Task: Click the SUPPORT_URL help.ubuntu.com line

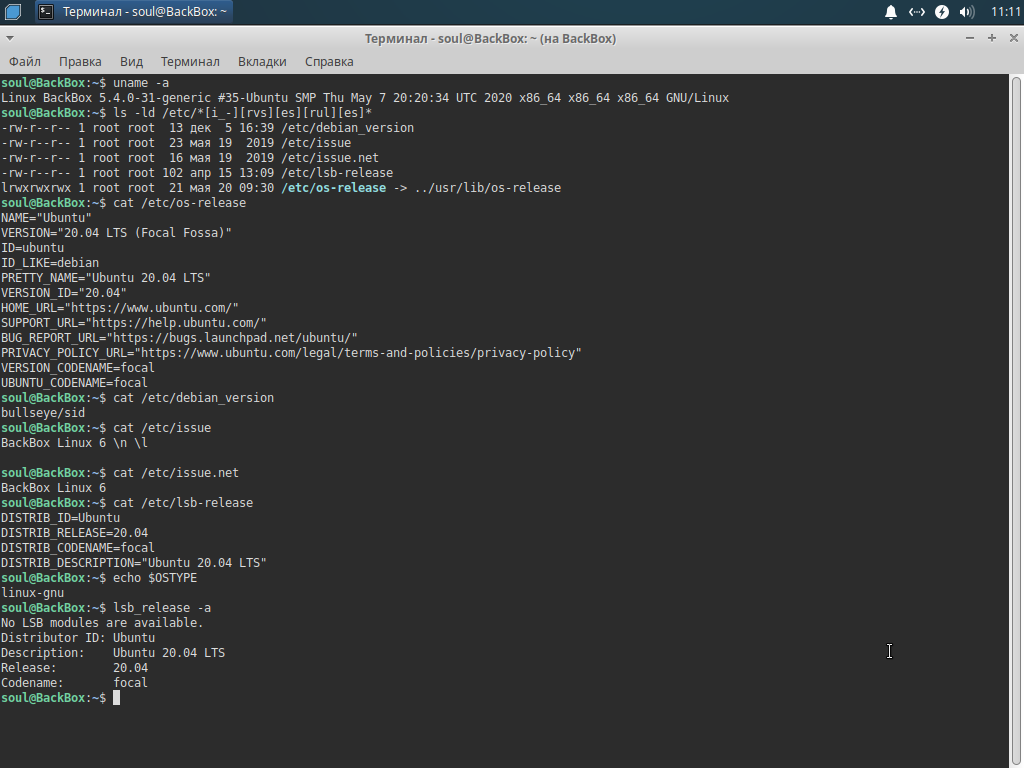Action: [x=134, y=323]
